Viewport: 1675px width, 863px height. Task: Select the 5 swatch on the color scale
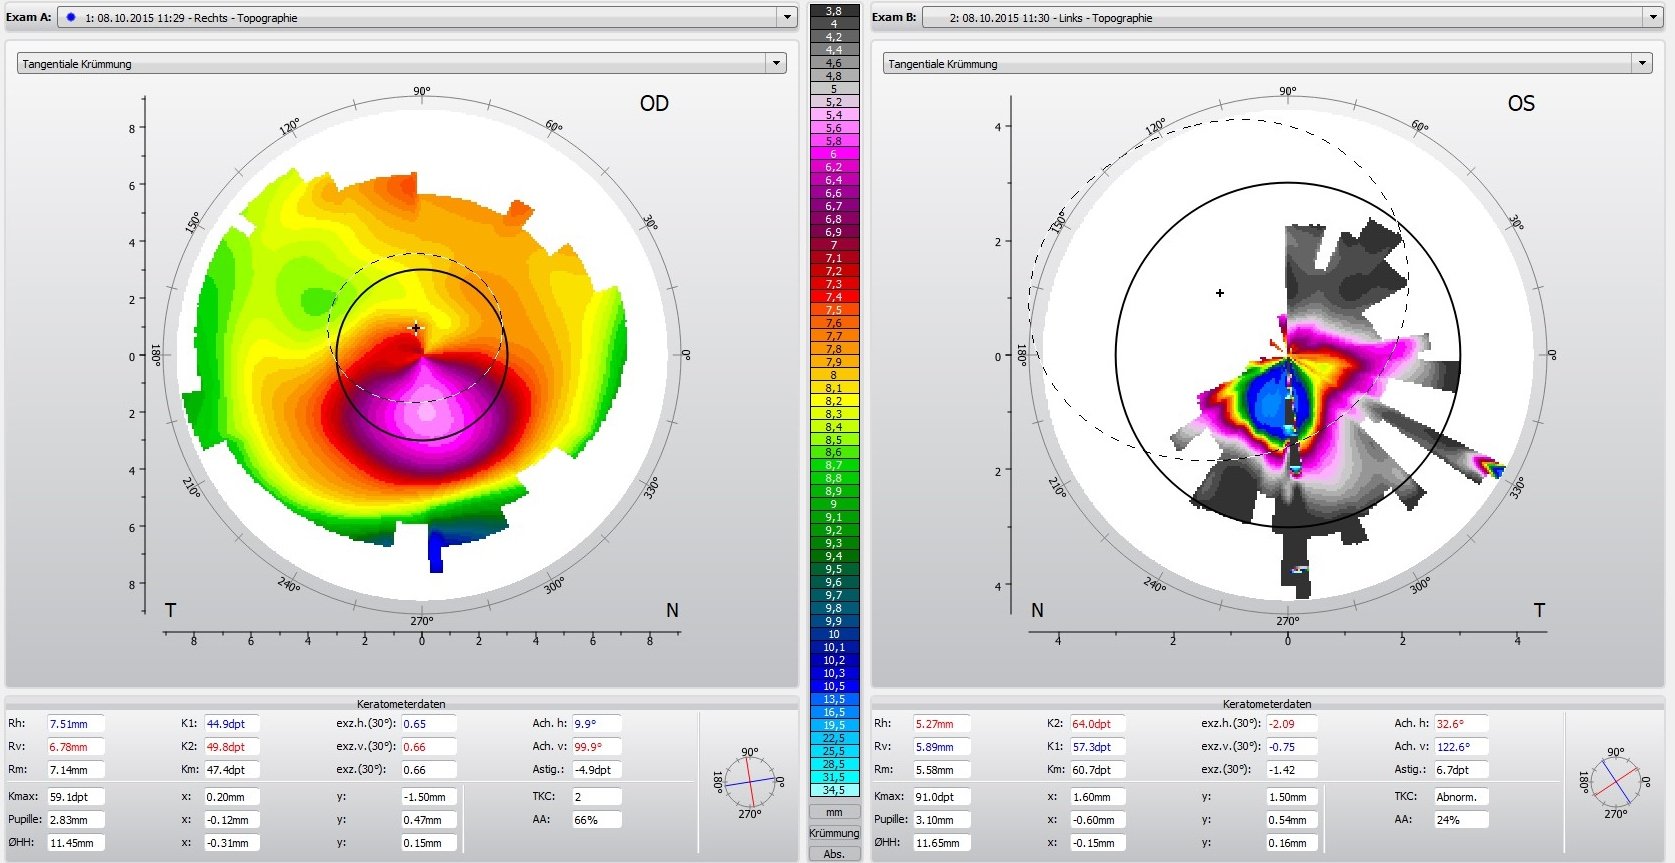click(834, 89)
